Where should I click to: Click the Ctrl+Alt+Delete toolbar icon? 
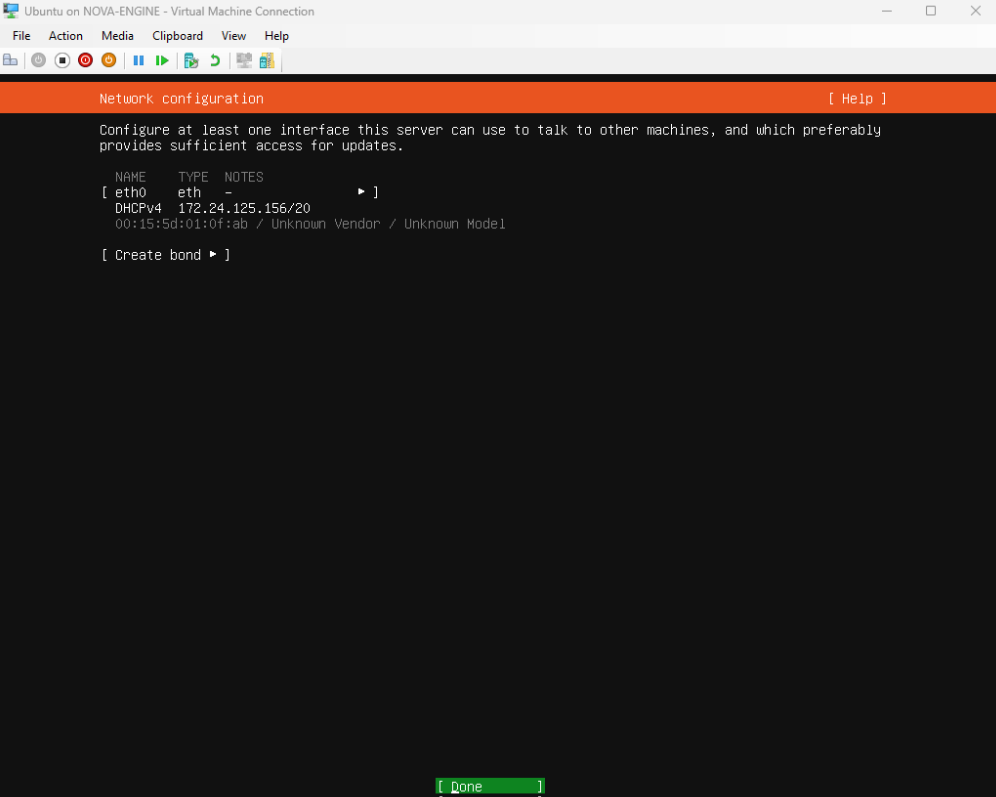click(11, 60)
